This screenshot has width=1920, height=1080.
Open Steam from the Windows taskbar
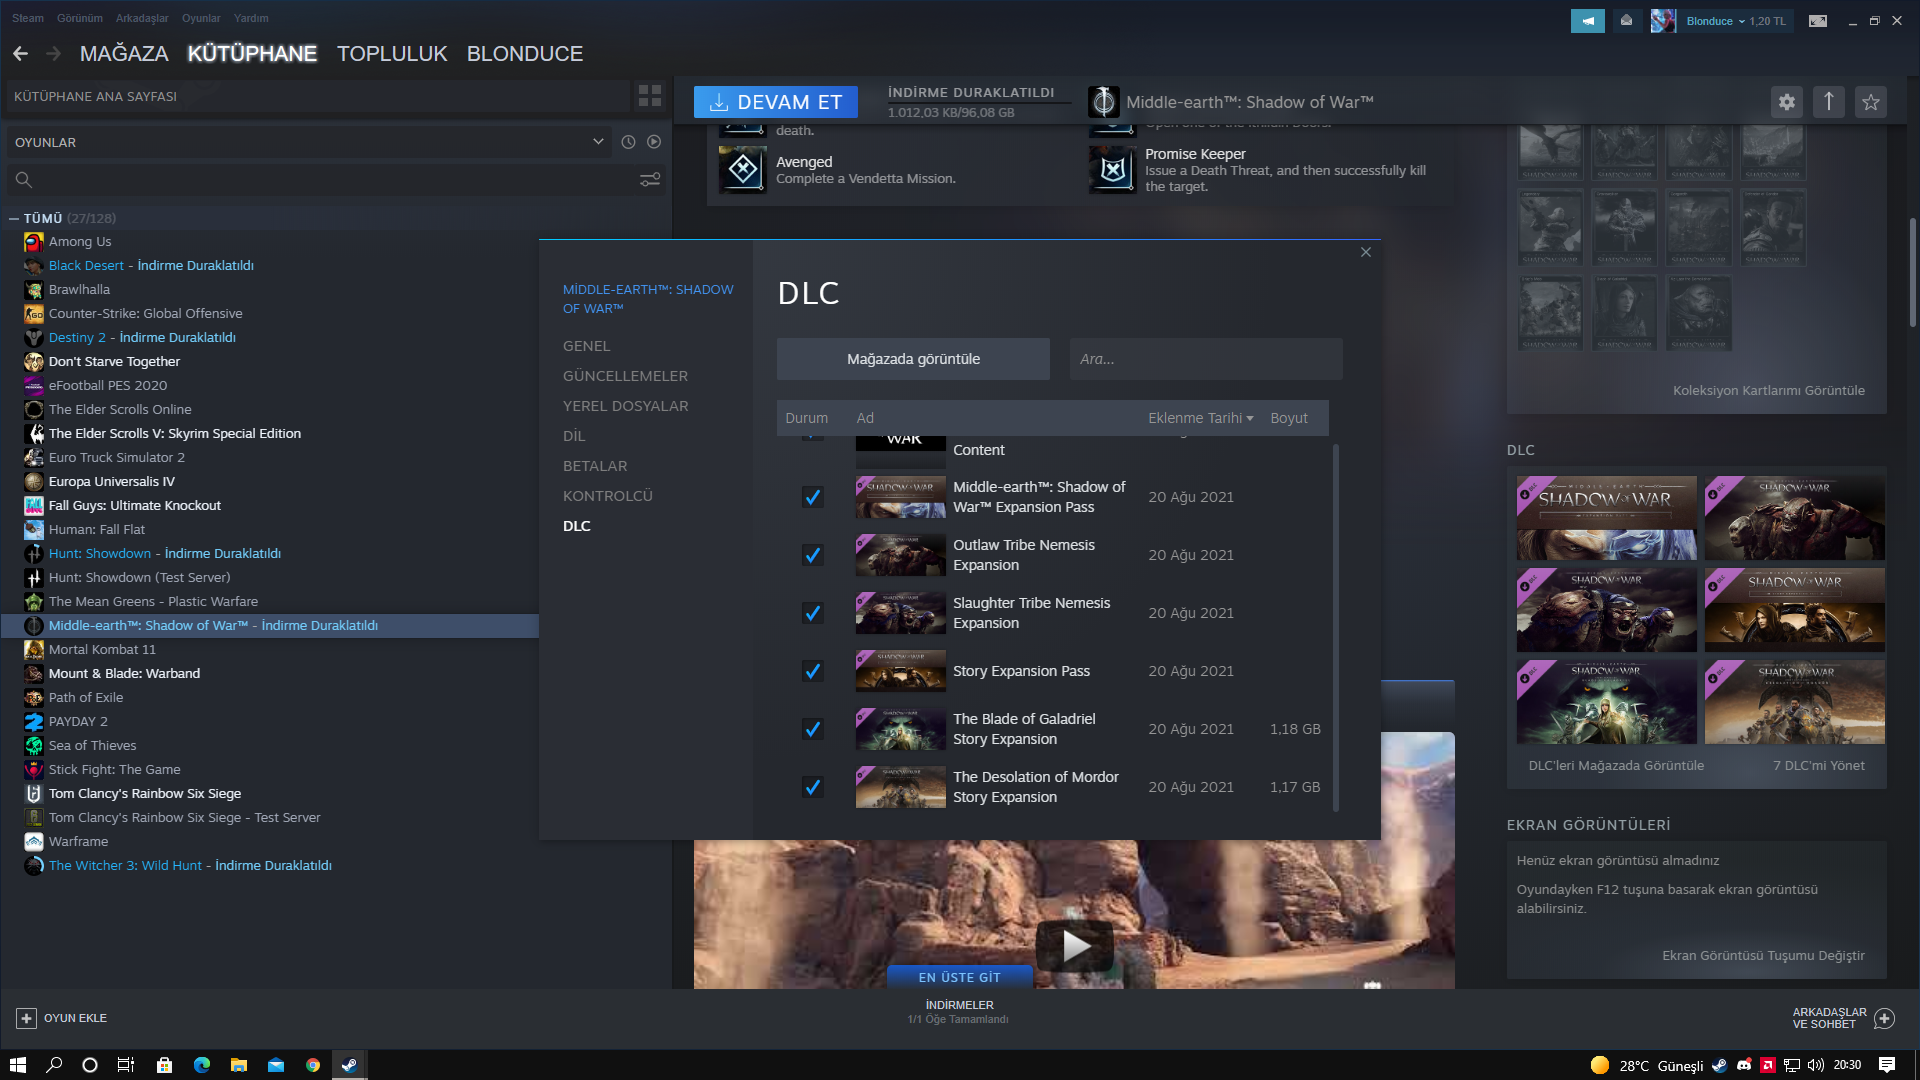pyautogui.click(x=349, y=1065)
